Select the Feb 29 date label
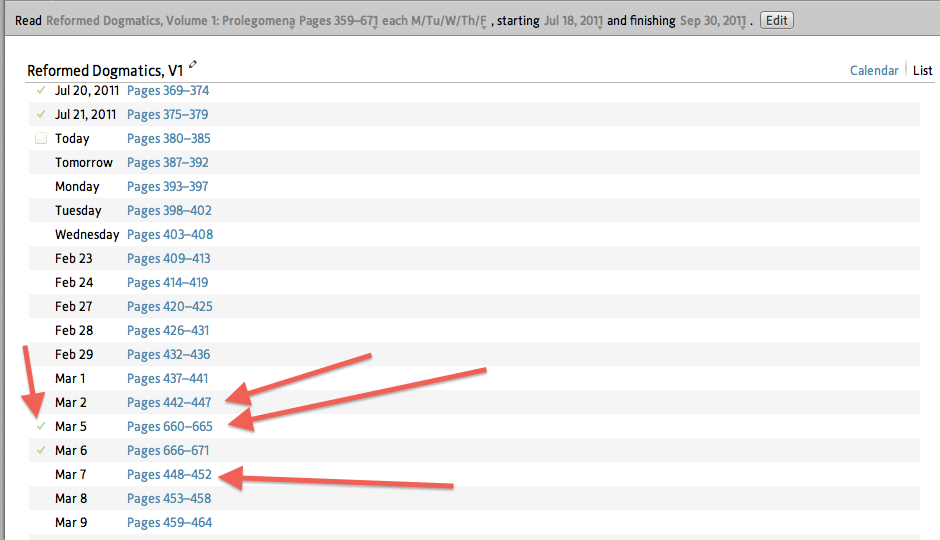 tap(74, 354)
